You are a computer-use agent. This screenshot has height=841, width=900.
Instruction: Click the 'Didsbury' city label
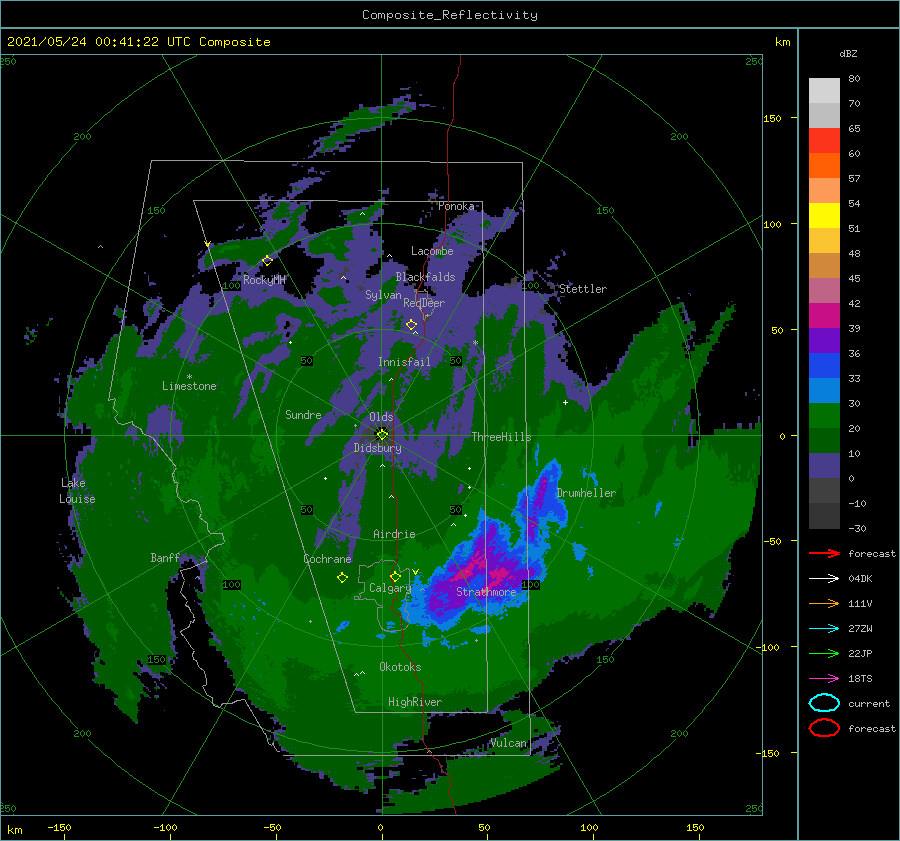click(377, 448)
